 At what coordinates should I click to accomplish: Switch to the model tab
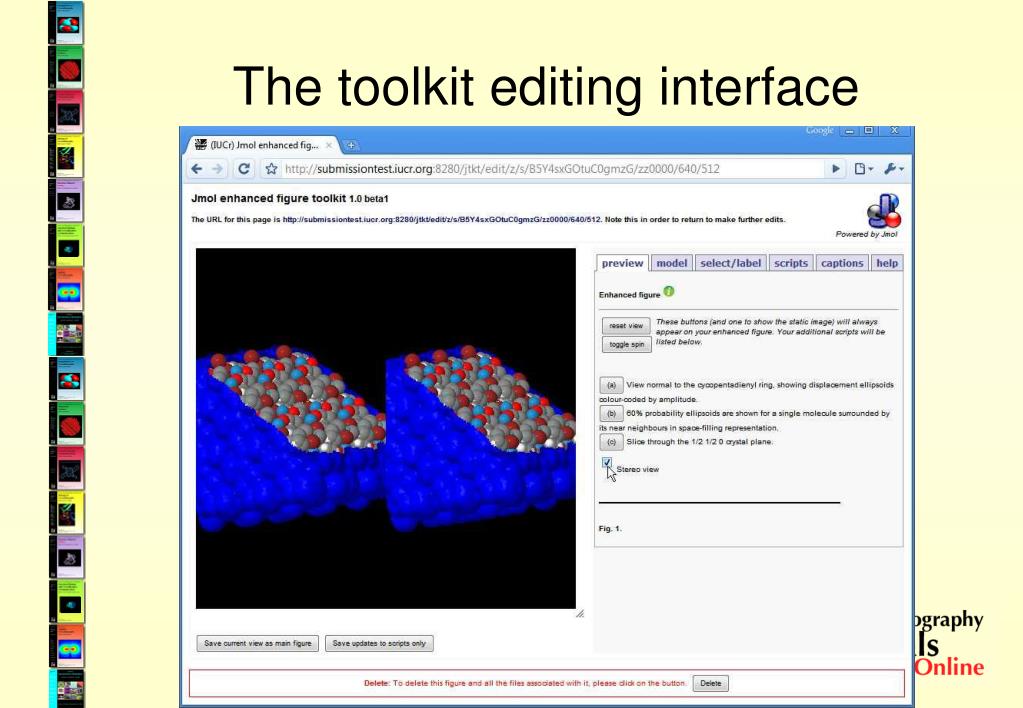pyautogui.click(x=671, y=263)
